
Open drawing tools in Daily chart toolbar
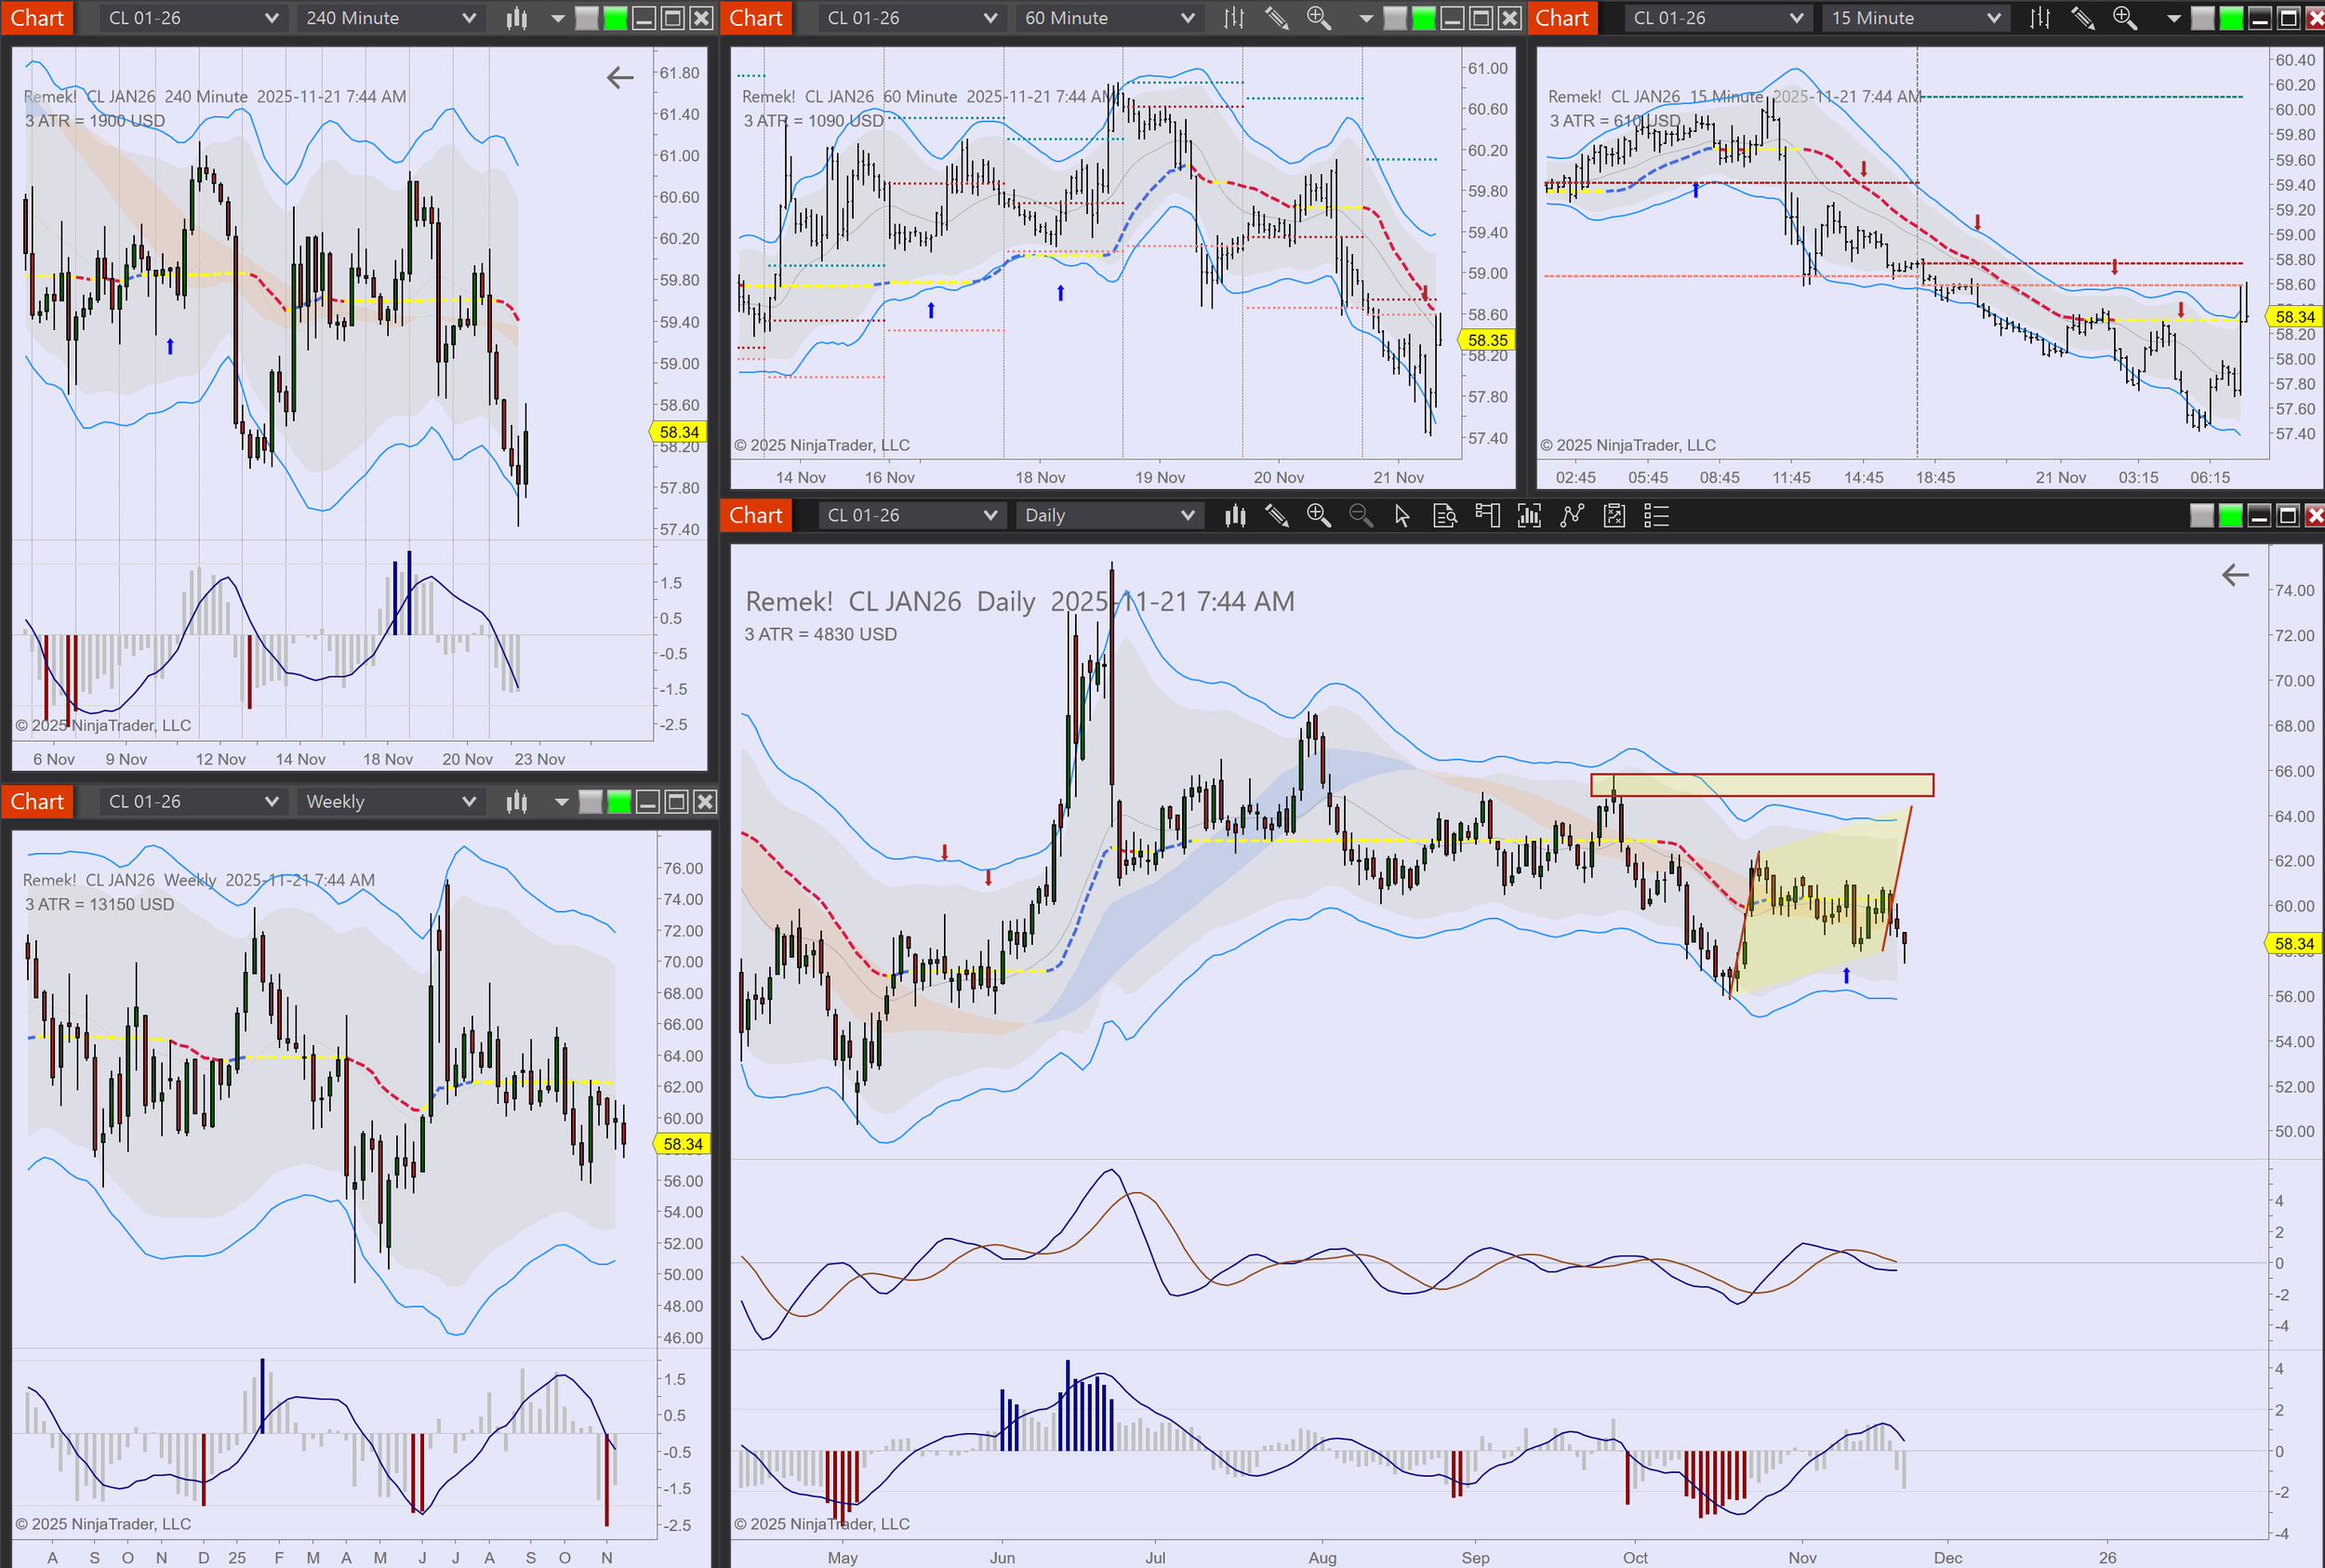pyautogui.click(x=1277, y=515)
